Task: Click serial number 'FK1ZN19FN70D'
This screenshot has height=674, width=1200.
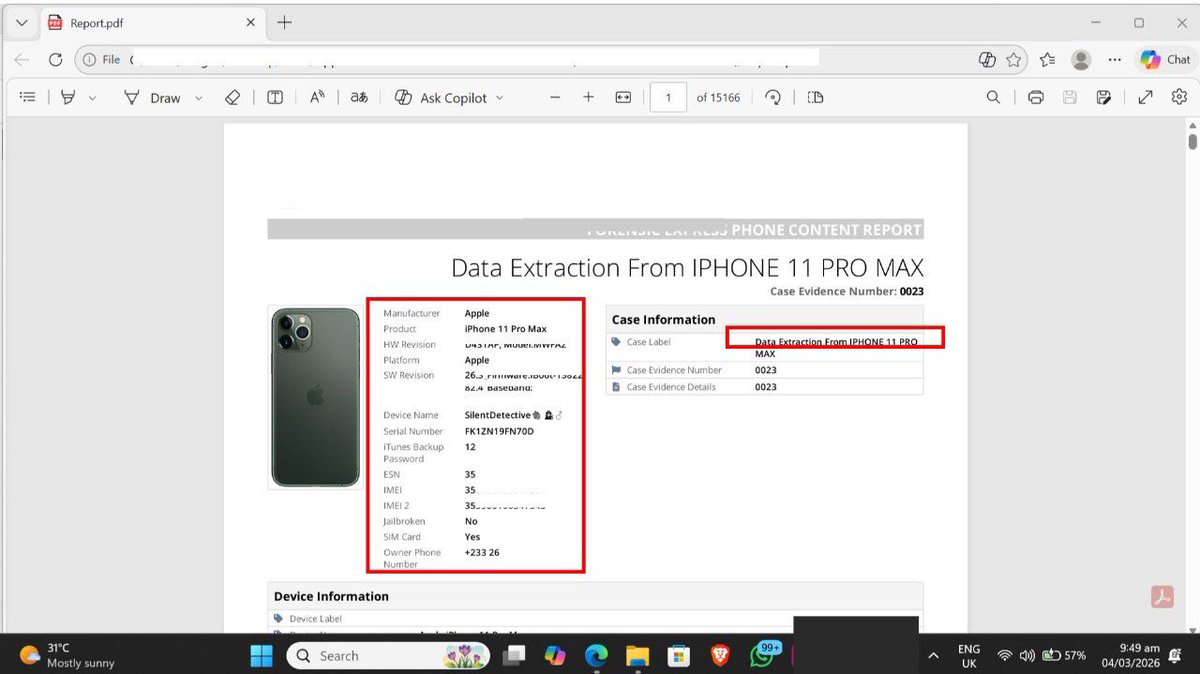Action: coord(499,431)
